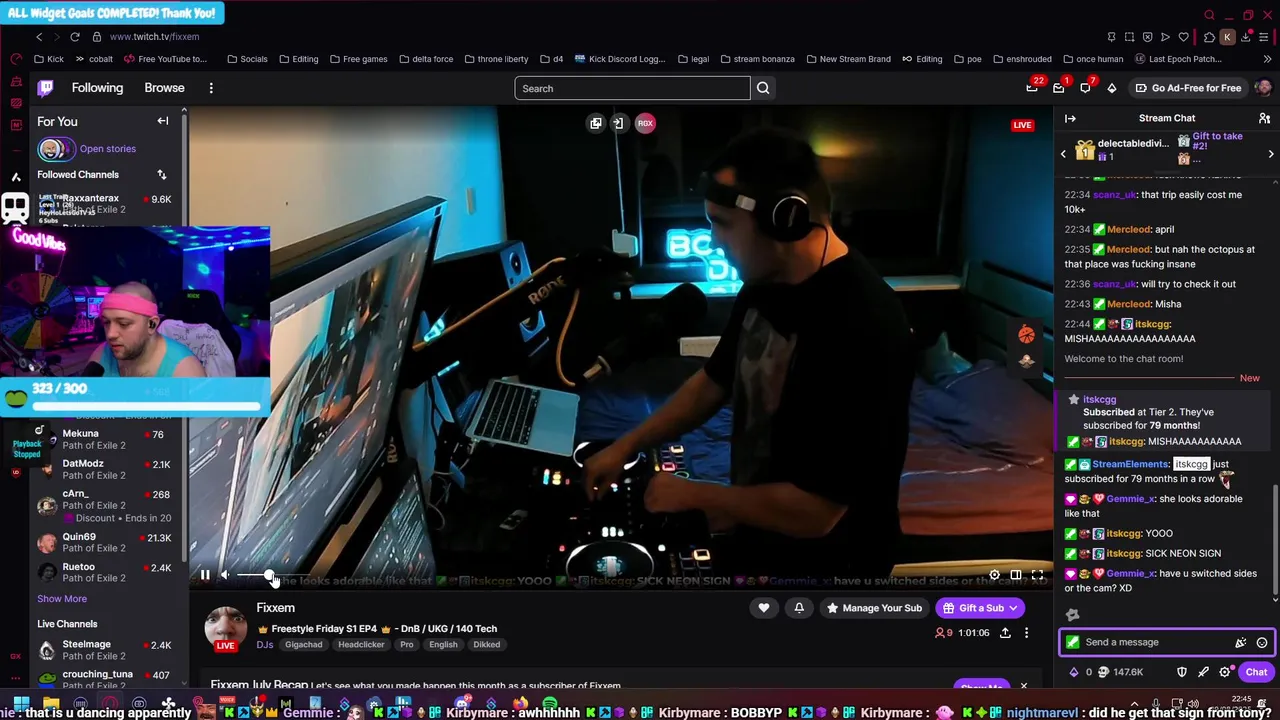Open the chat bubble icon showing 7
This screenshot has width=1280, height=720.
pos(1085,88)
